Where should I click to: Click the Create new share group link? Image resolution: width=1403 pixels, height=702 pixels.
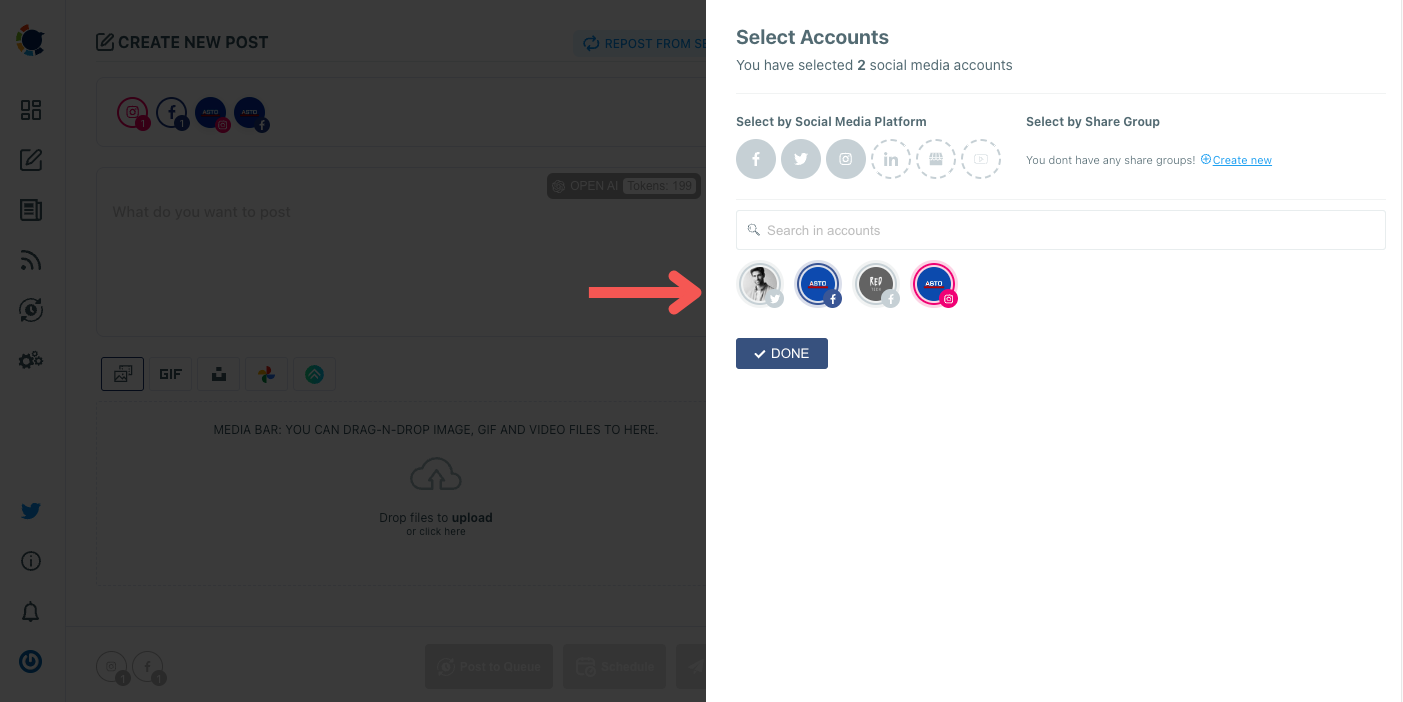point(1241,159)
